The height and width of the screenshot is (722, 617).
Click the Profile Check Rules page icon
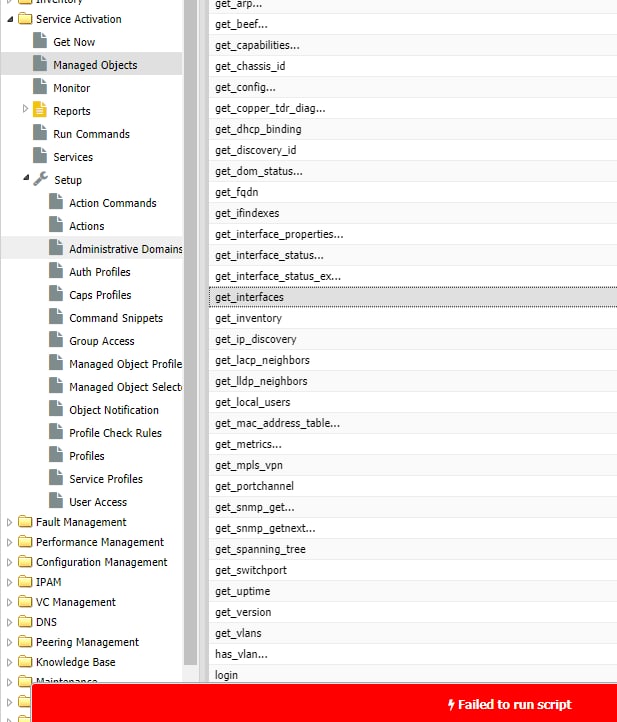tap(56, 432)
